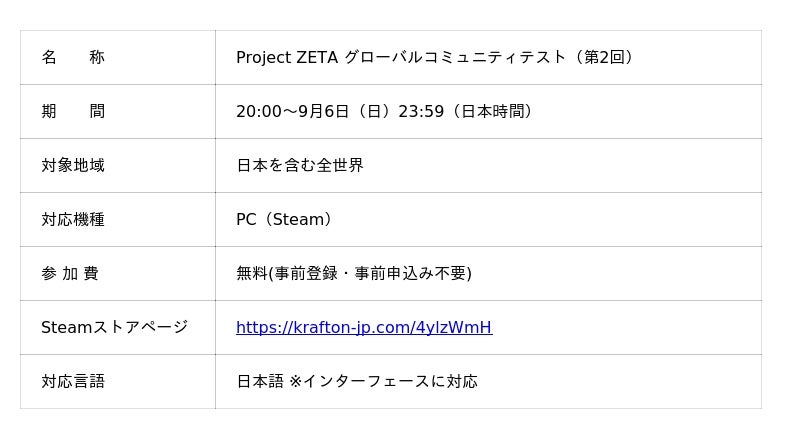Click the Steamストアページ label
Screen dimensions: 800x439
click(115, 327)
